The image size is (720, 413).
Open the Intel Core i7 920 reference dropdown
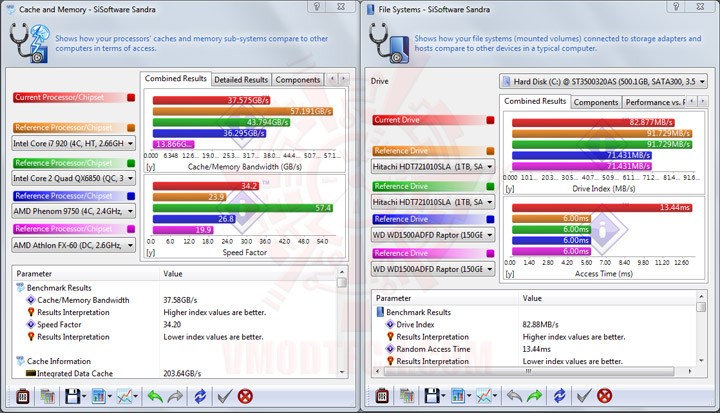point(73,144)
